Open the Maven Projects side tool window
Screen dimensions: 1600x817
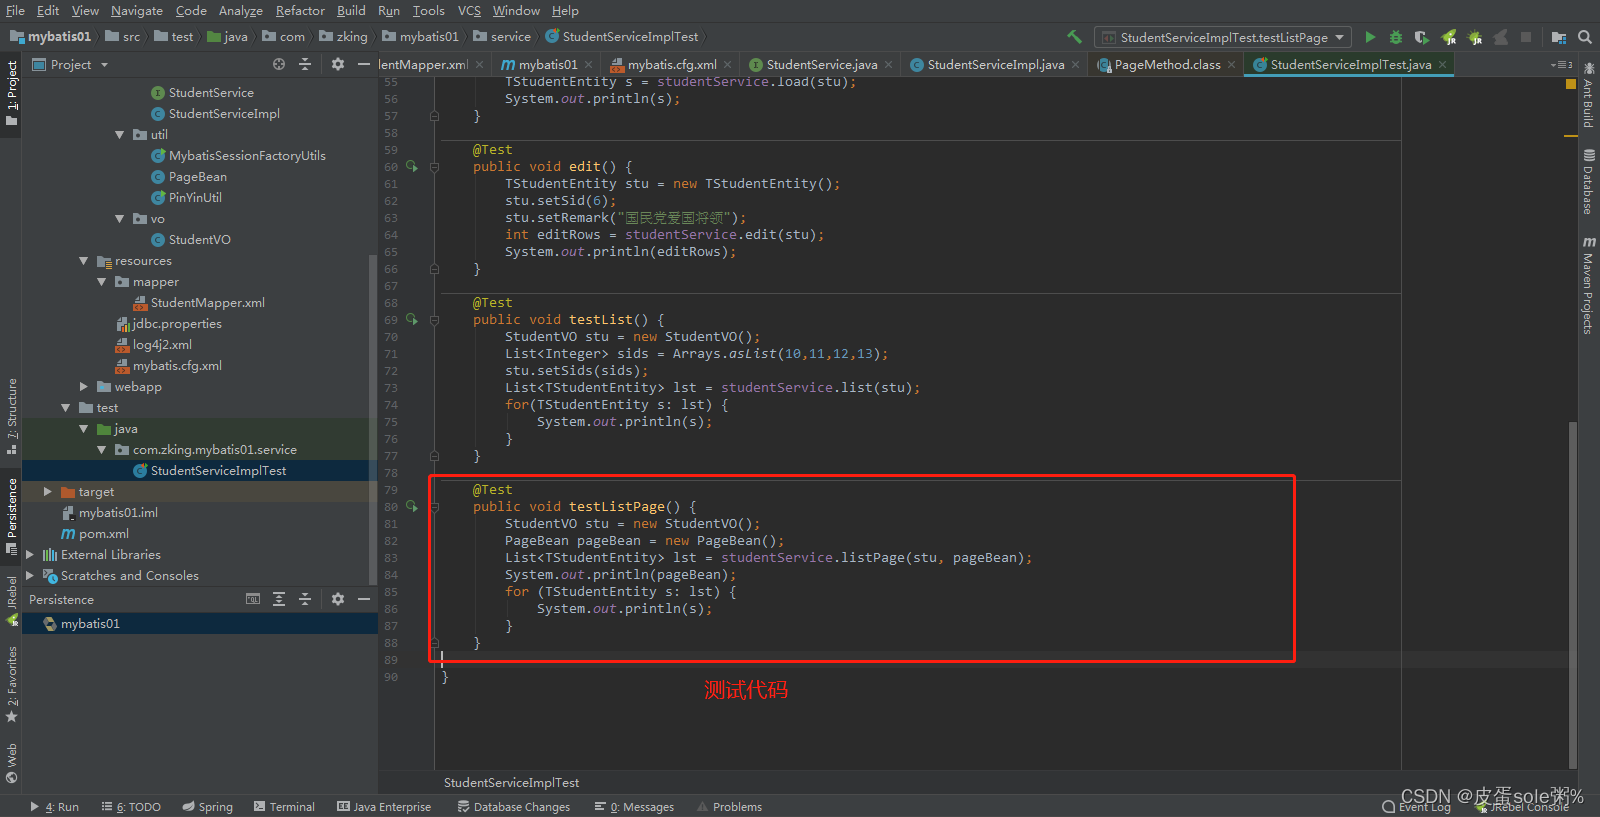1588,285
